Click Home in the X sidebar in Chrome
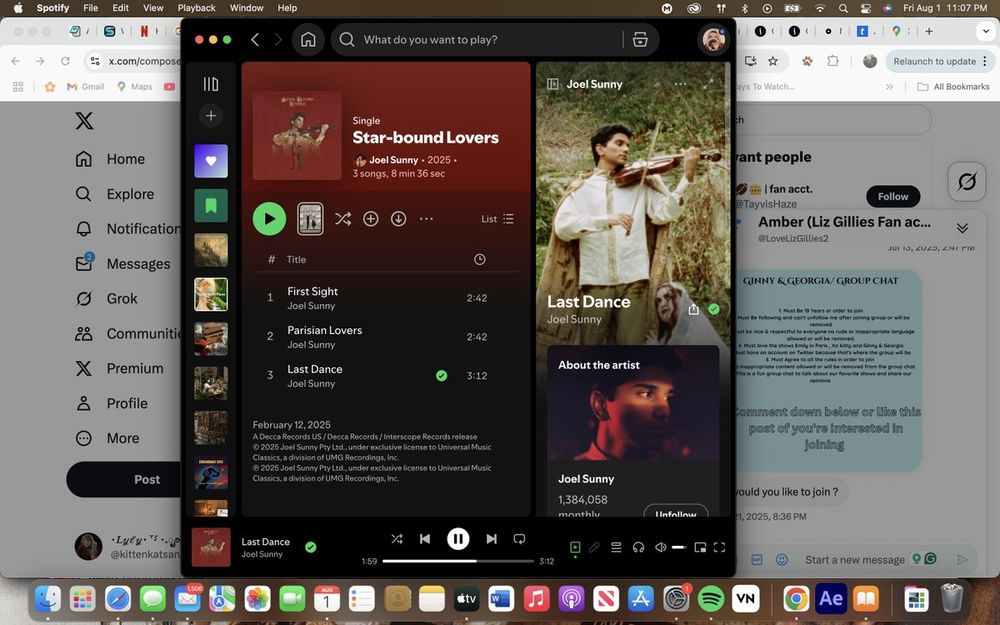1000x625 pixels. (110, 159)
